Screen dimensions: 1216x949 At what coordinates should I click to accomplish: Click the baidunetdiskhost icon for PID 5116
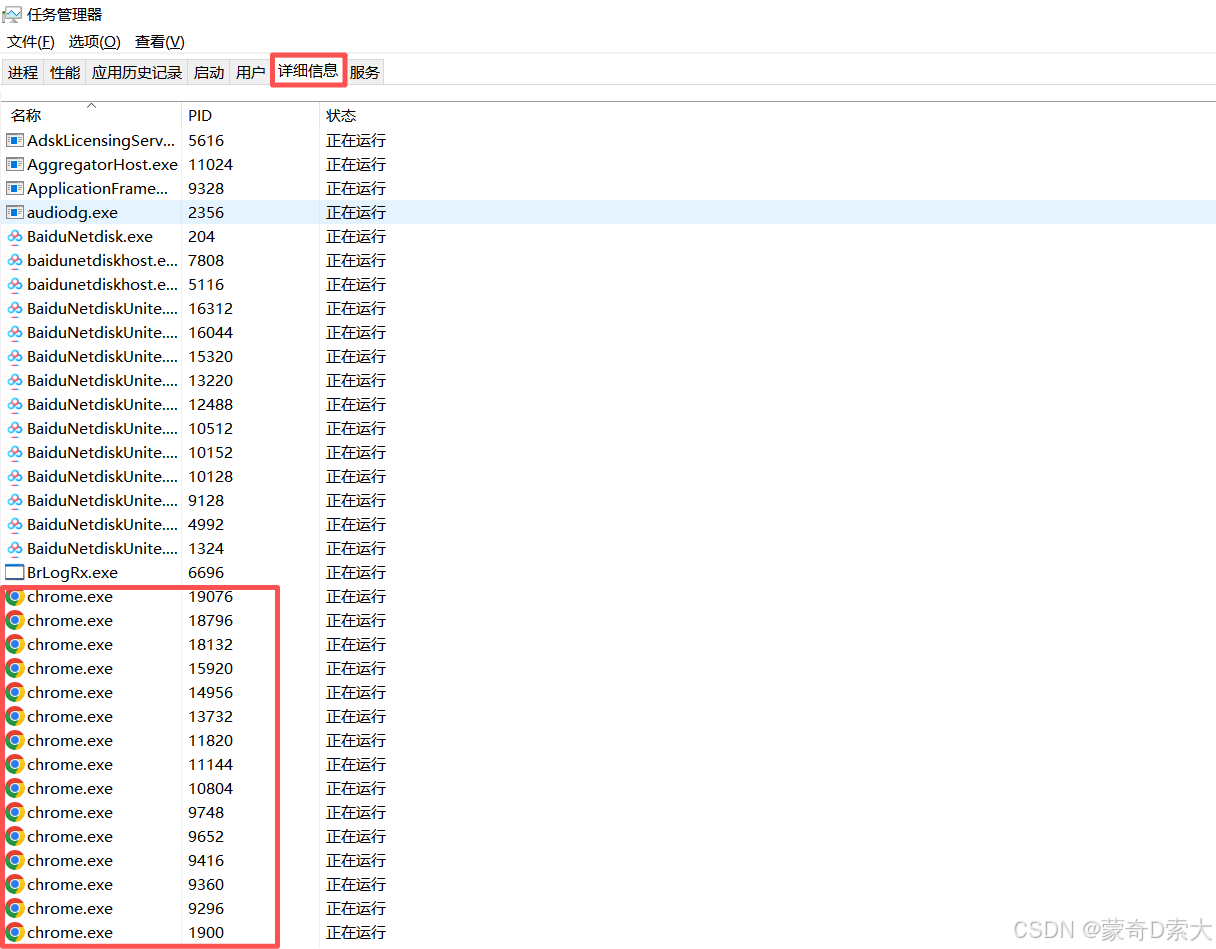tap(15, 284)
